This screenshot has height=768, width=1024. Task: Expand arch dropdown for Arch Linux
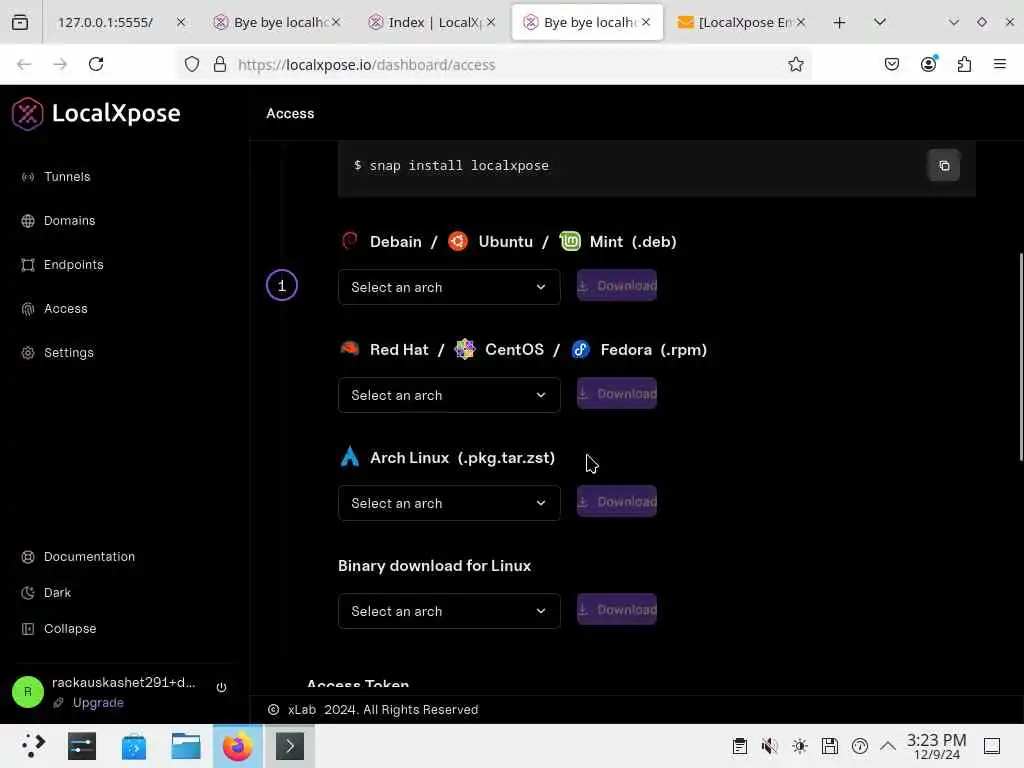coord(449,504)
